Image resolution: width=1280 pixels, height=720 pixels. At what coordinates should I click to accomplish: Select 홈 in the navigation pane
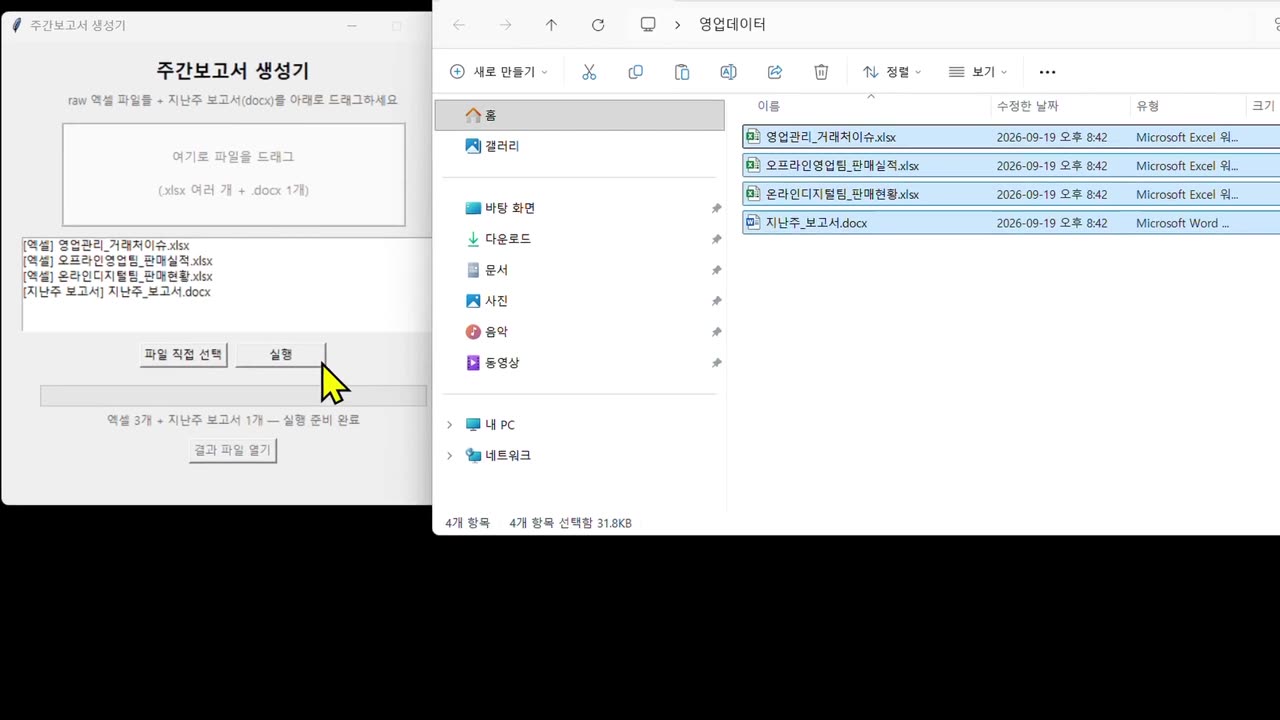click(580, 115)
